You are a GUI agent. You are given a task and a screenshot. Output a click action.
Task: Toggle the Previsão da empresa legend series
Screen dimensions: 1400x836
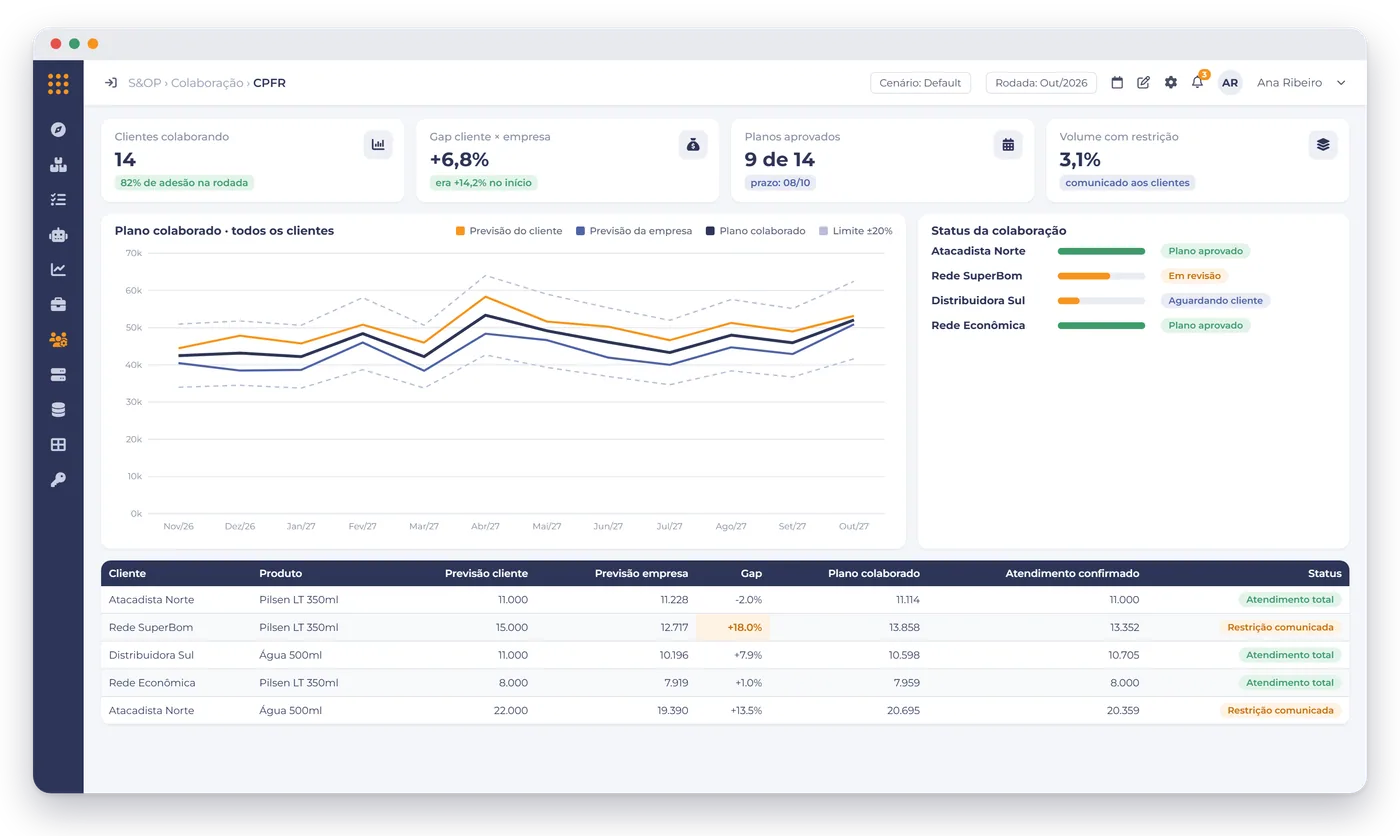click(634, 231)
